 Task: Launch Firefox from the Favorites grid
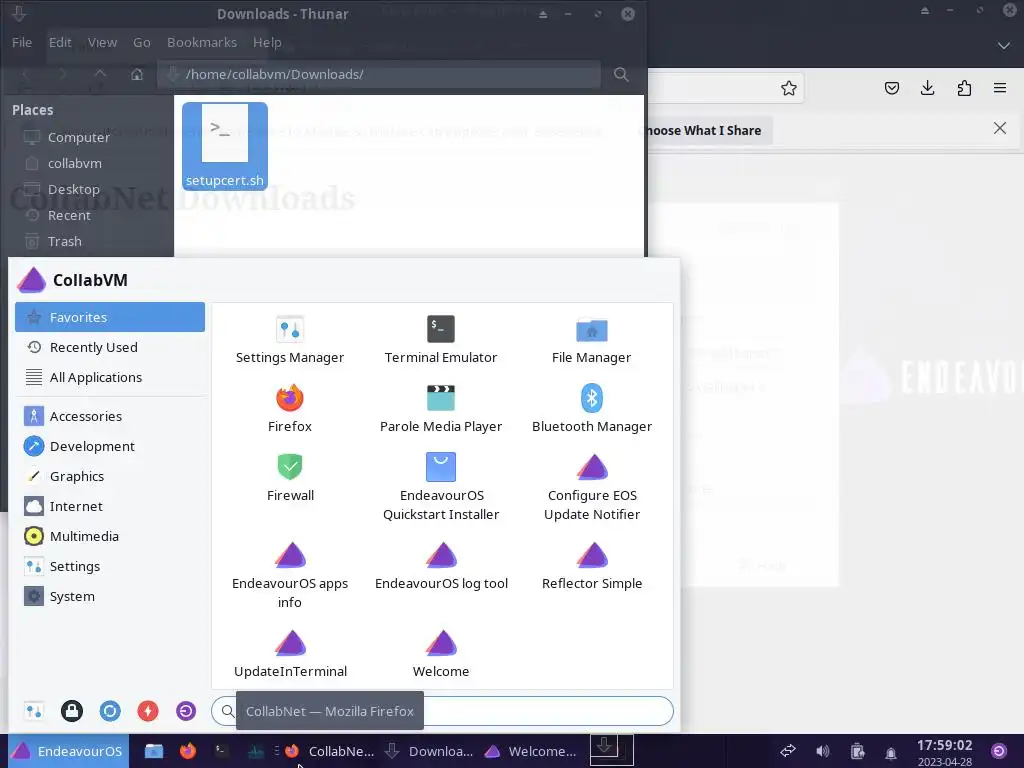(289, 409)
